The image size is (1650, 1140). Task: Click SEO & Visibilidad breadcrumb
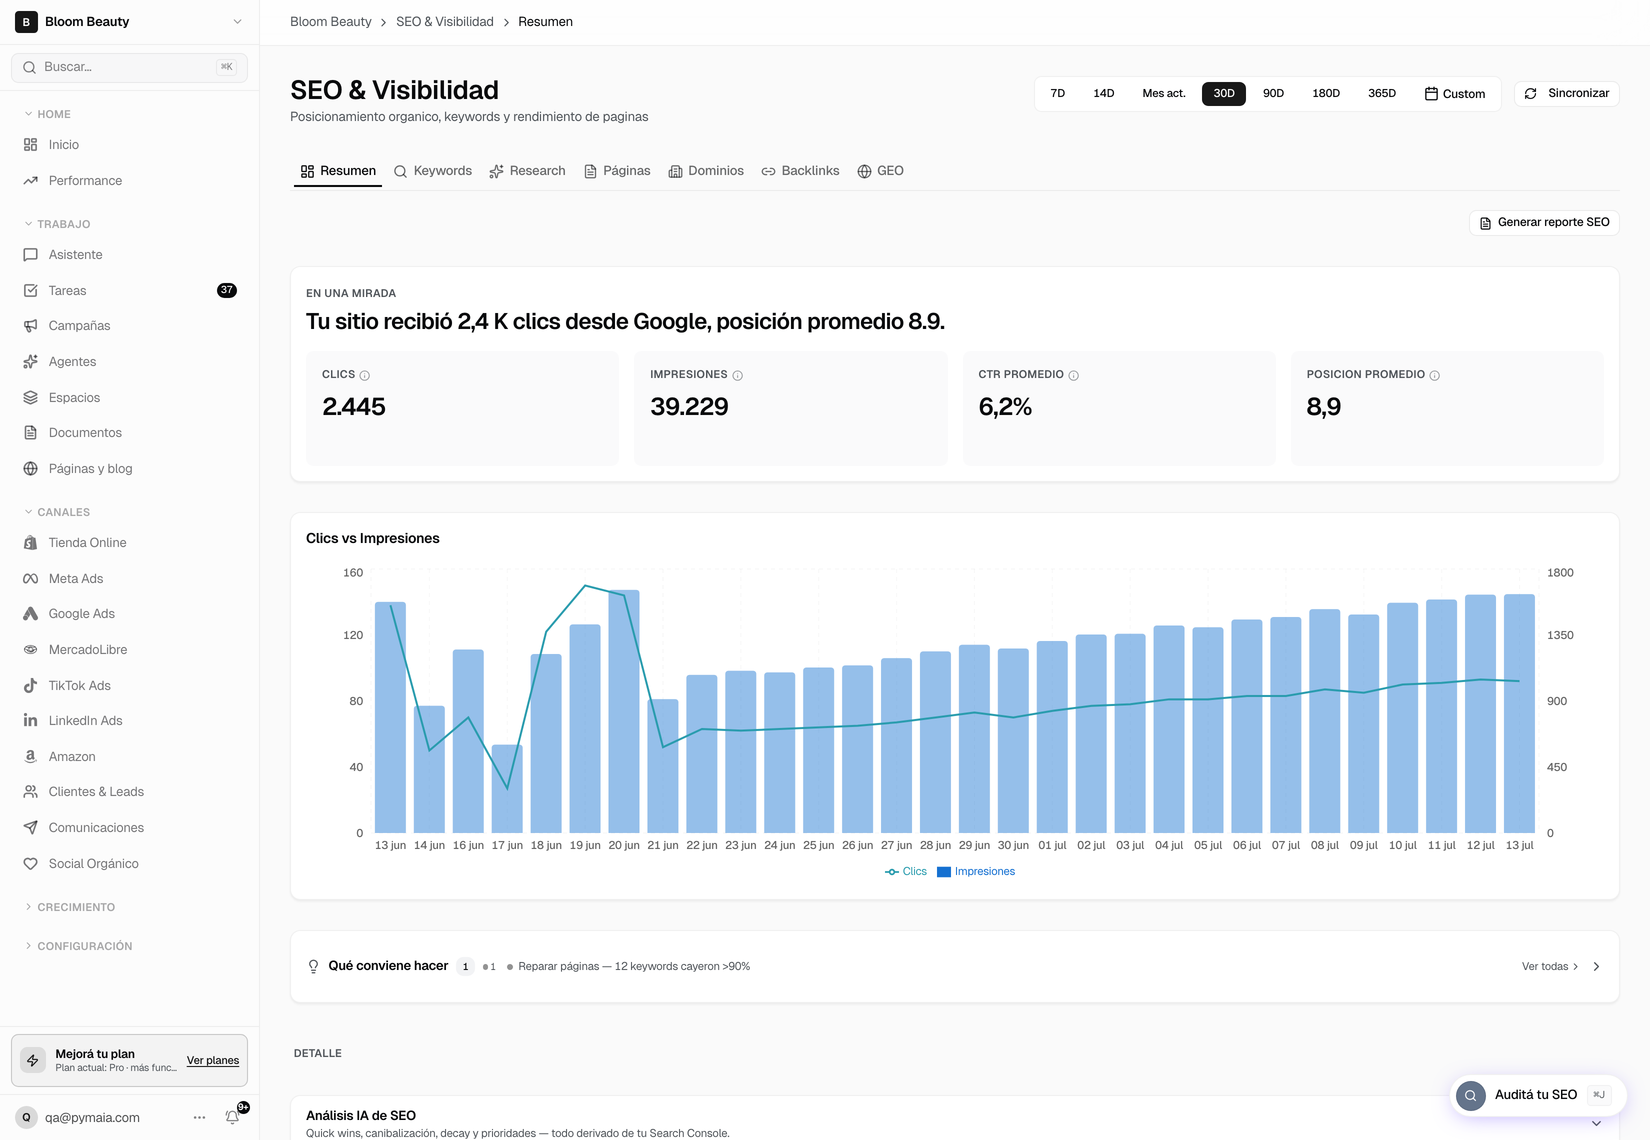[445, 22]
